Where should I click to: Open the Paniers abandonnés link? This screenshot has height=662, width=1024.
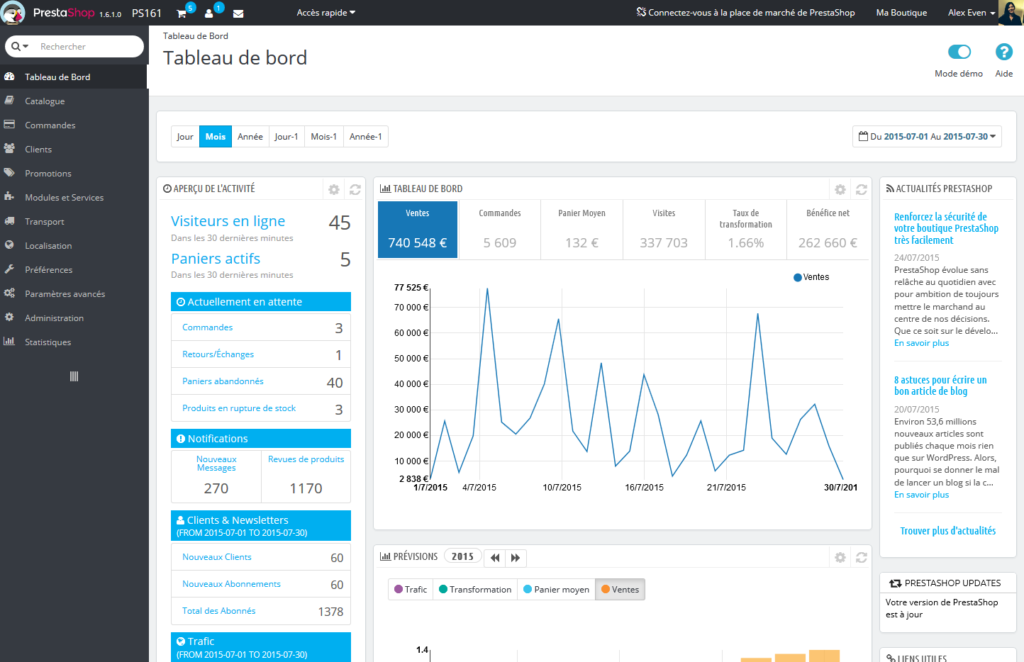223,381
